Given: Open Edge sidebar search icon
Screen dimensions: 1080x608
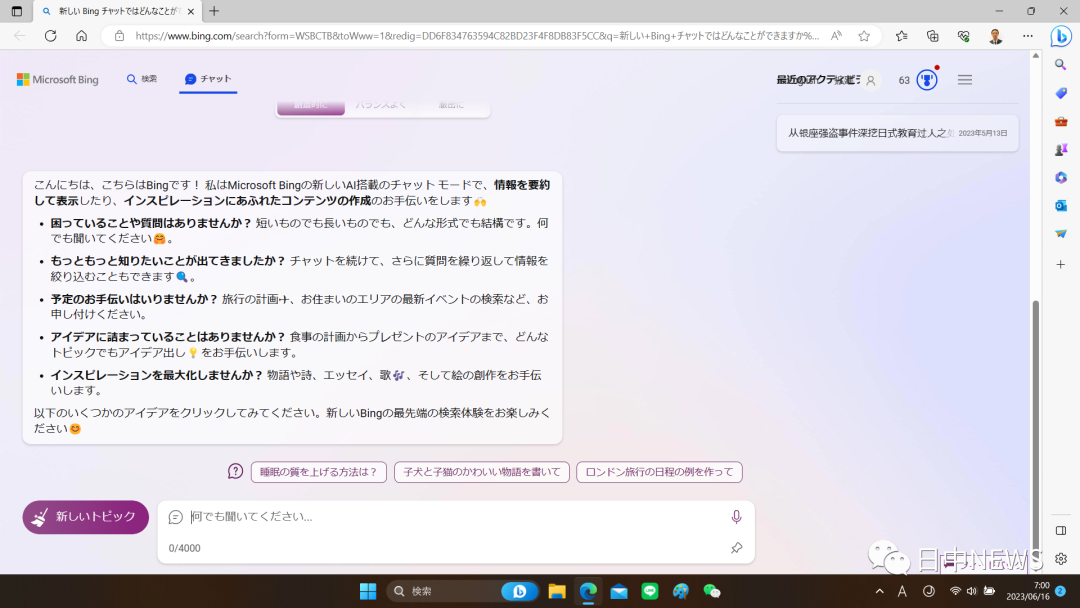Looking at the screenshot, I should [1061, 65].
